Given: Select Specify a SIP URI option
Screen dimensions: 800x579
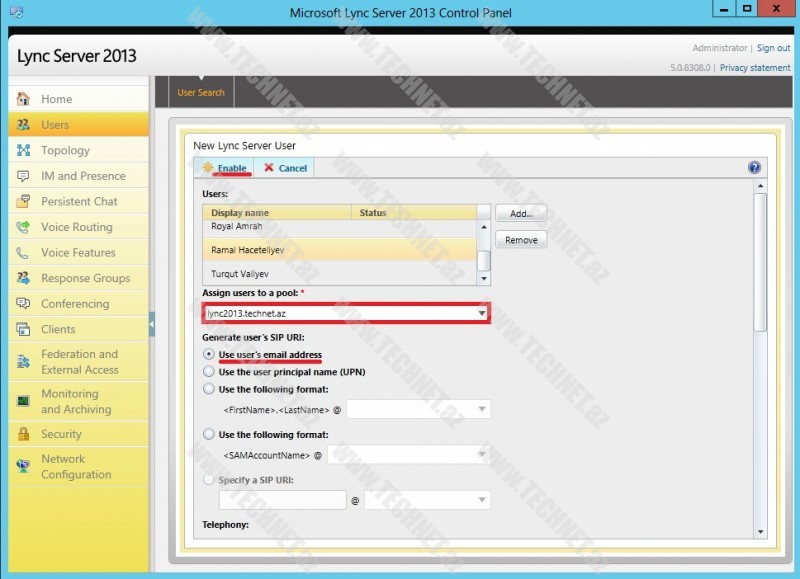Looking at the screenshot, I should [210, 479].
